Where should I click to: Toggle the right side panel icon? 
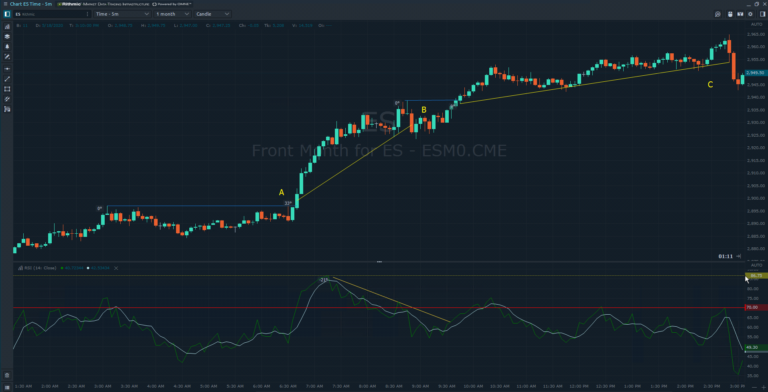click(x=762, y=14)
